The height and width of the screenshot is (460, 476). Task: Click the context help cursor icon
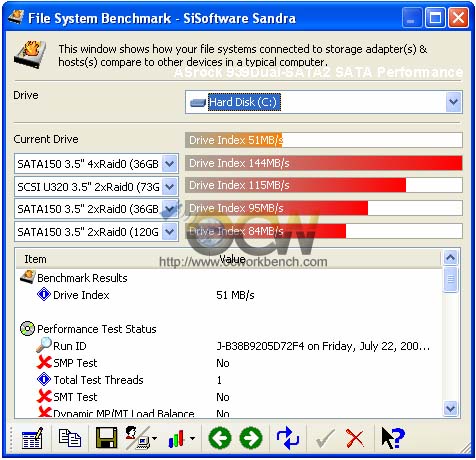[x=393, y=438]
